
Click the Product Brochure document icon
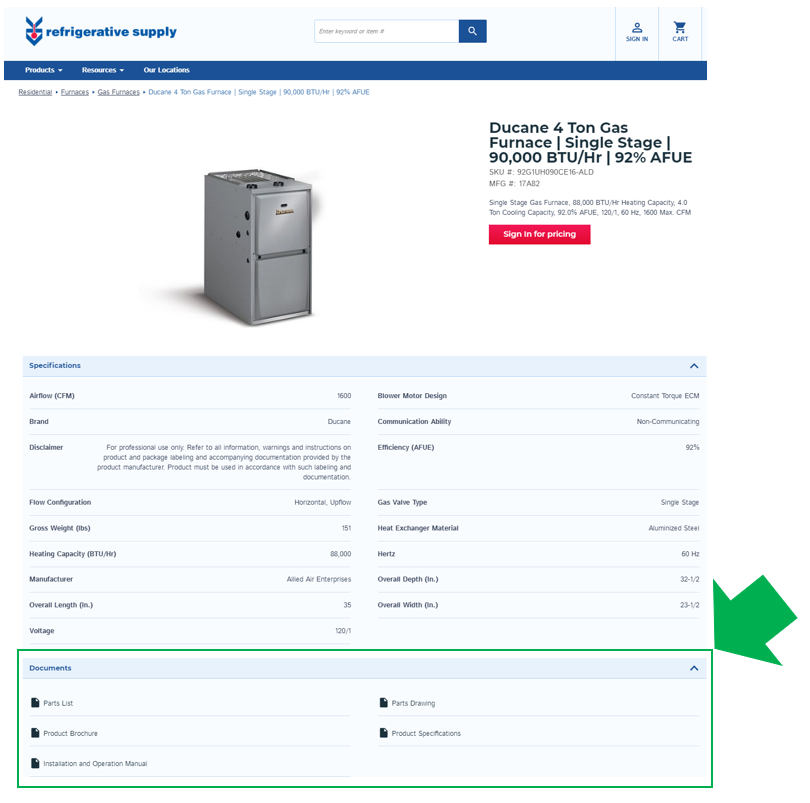tap(35, 733)
